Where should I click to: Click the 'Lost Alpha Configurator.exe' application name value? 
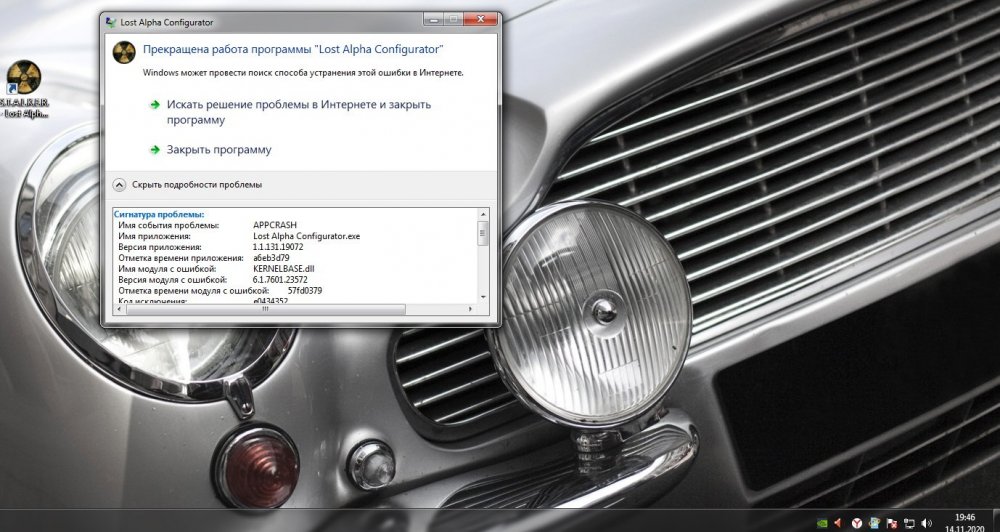(x=306, y=236)
